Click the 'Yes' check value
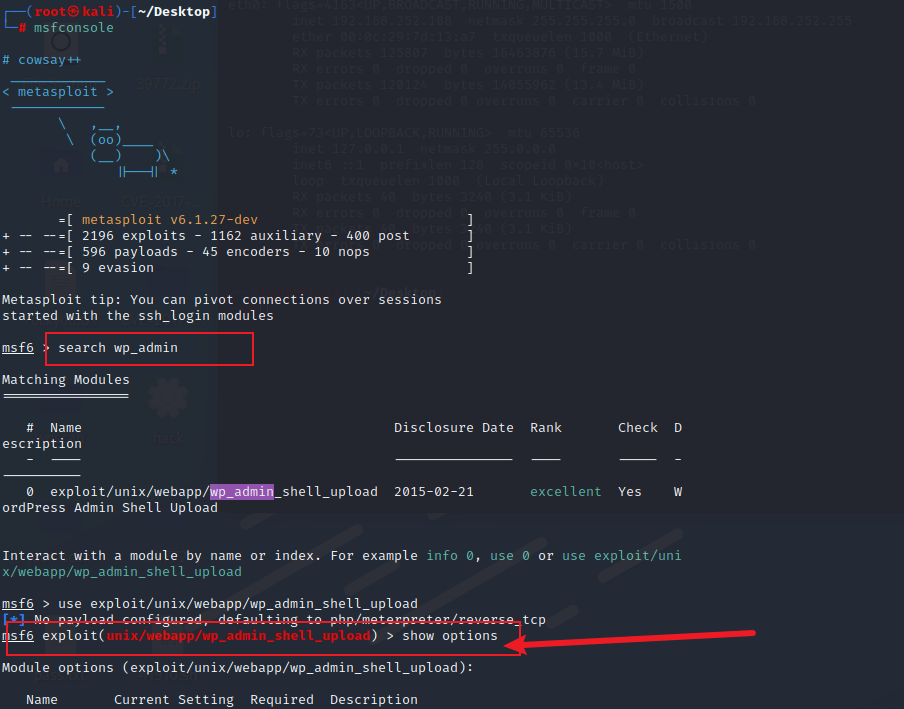Image resolution: width=904 pixels, height=709 pixels. [x=630, y=492]
